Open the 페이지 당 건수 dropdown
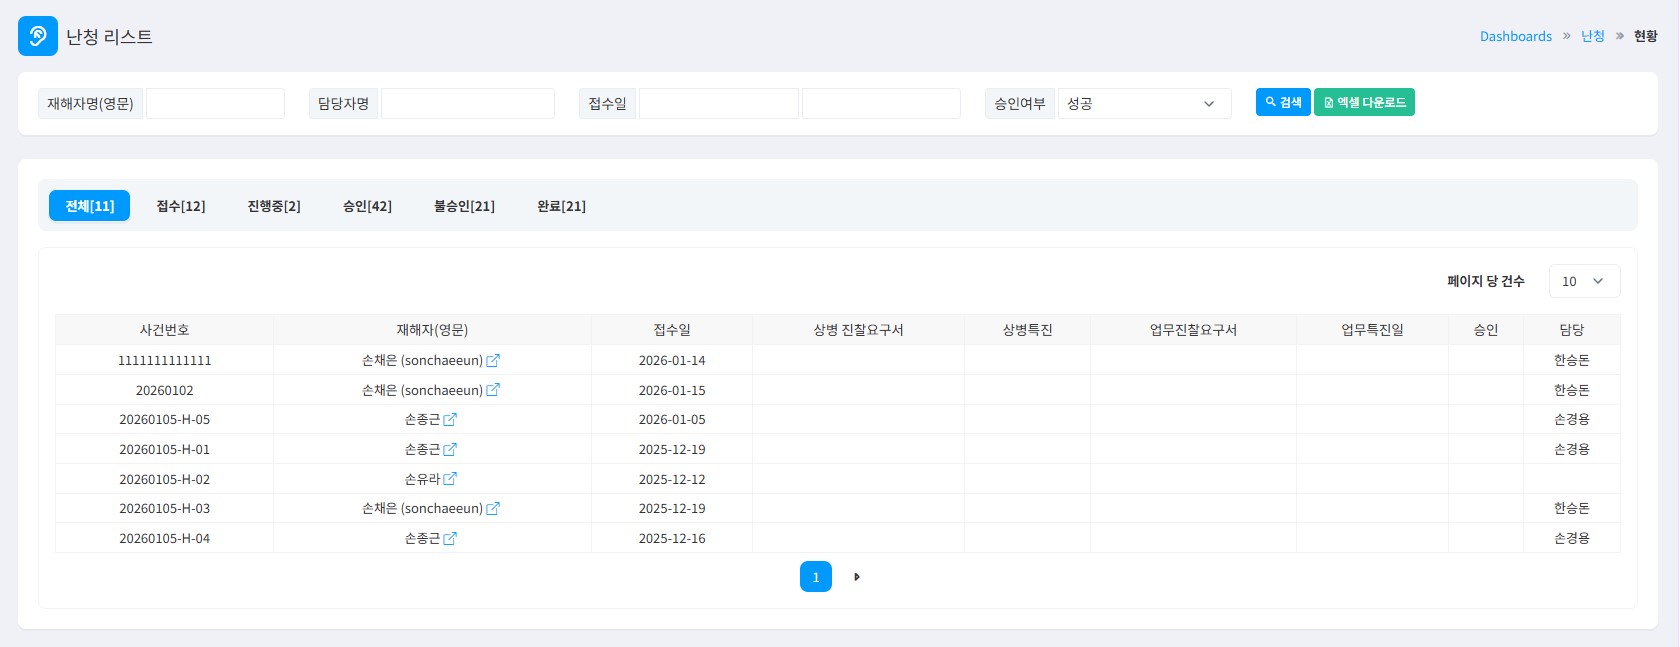The image size is (1680, 647). (1584, 281)
